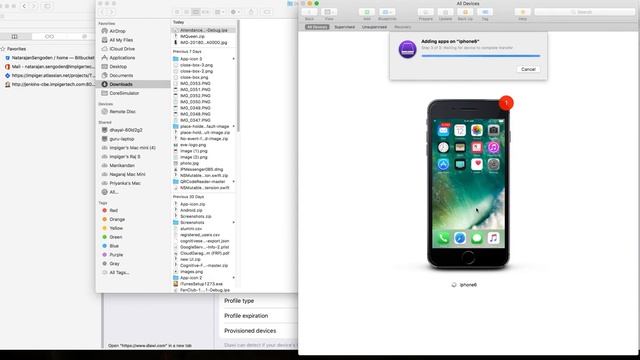Select the iphone6 device thumbnail
The width and height of the screenshot is (640, 360).
468,184
